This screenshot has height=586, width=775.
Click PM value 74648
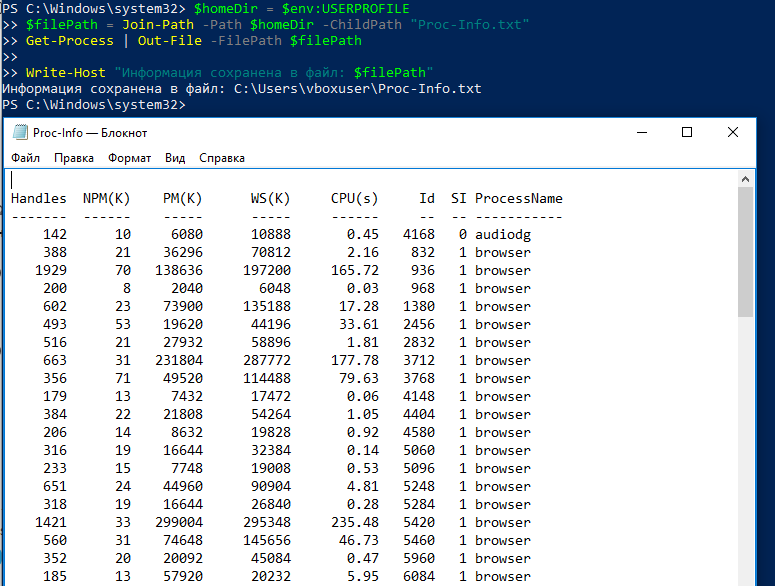182,541
